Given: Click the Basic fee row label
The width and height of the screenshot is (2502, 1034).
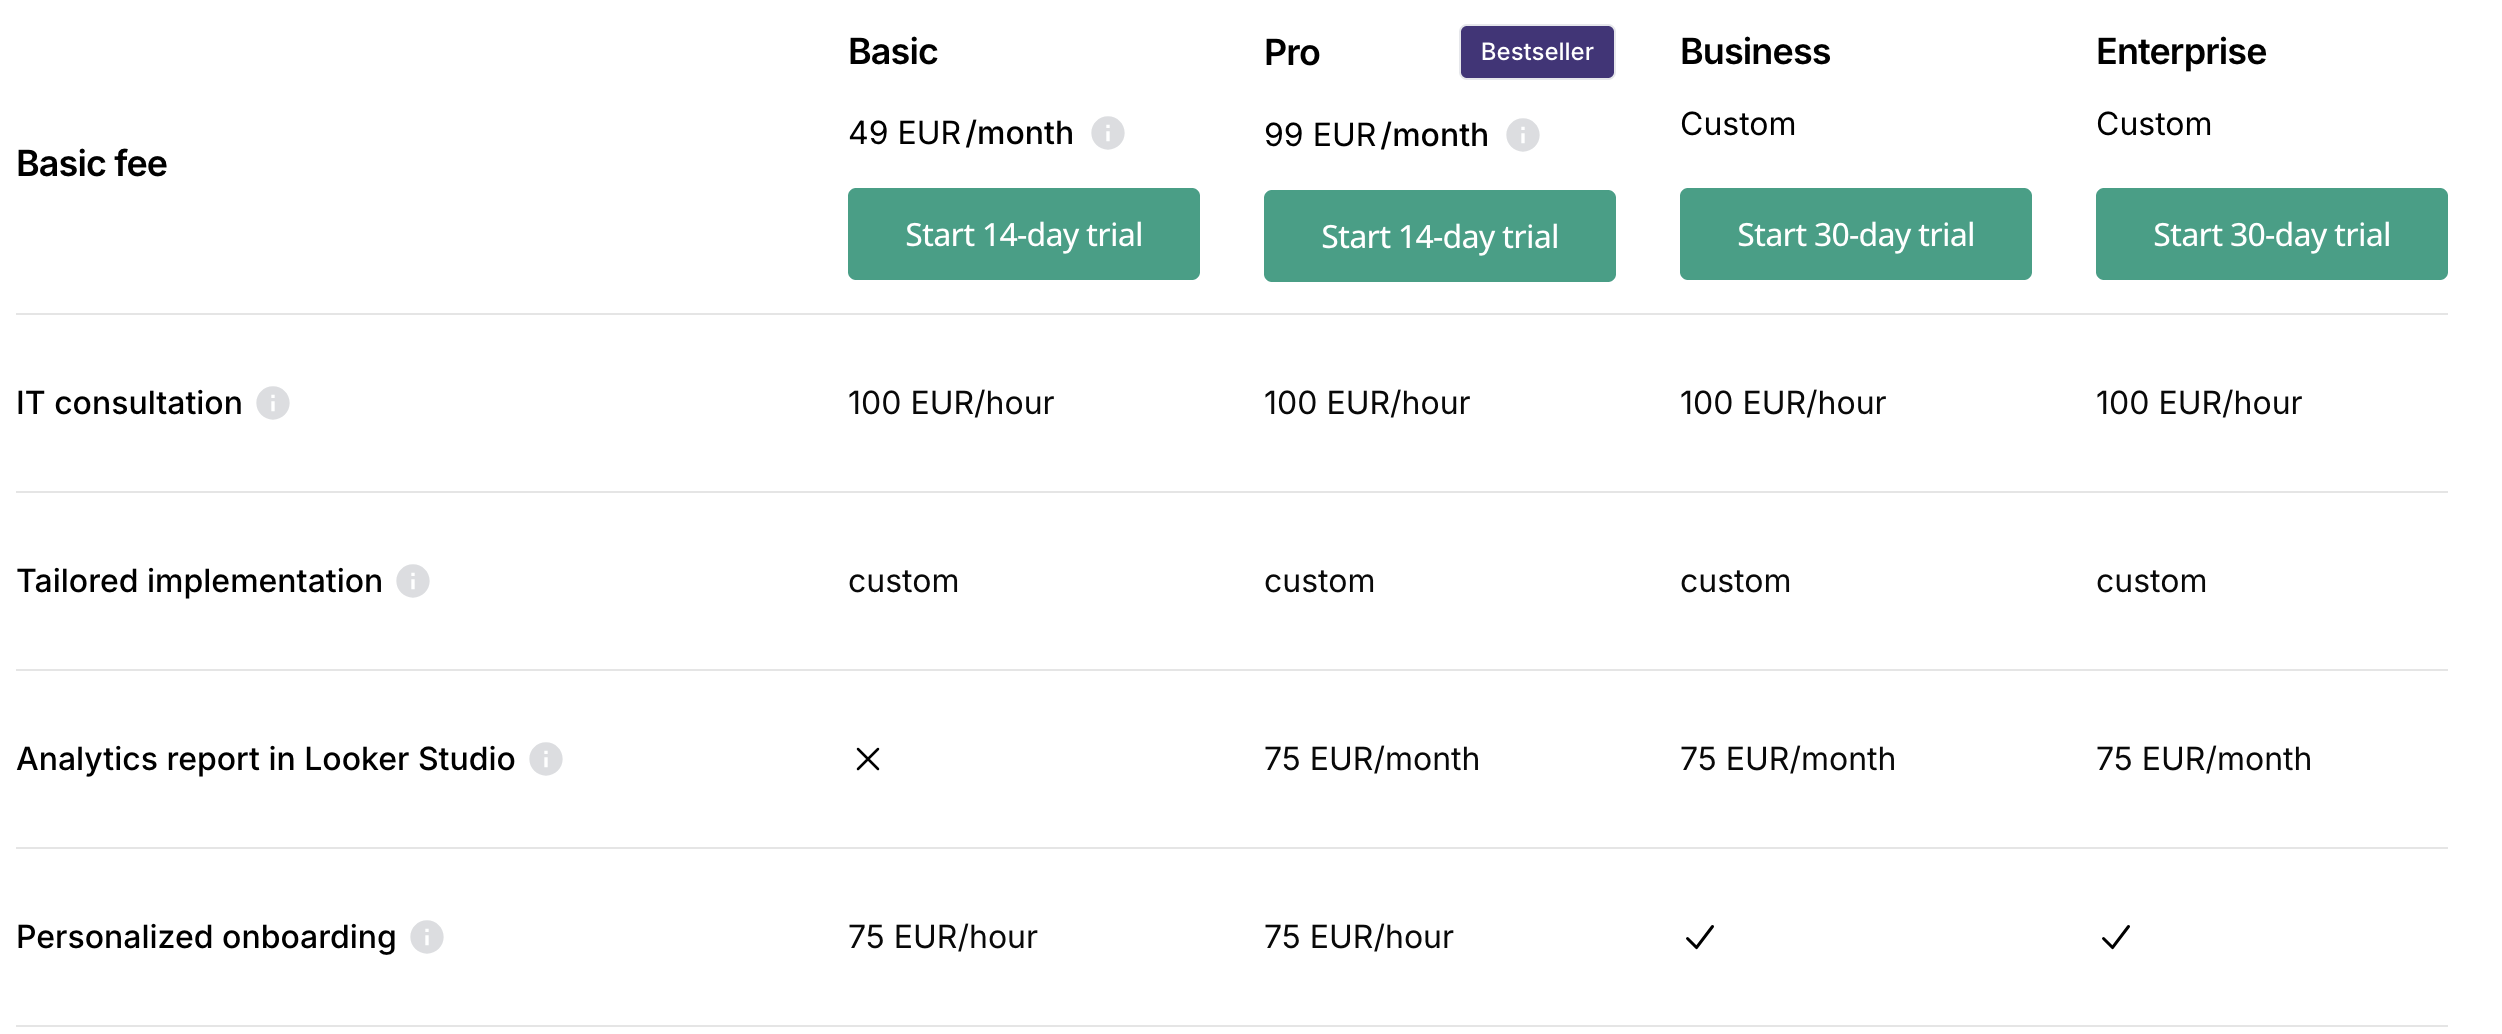Looking at the screenshot, I should point(92,164).
